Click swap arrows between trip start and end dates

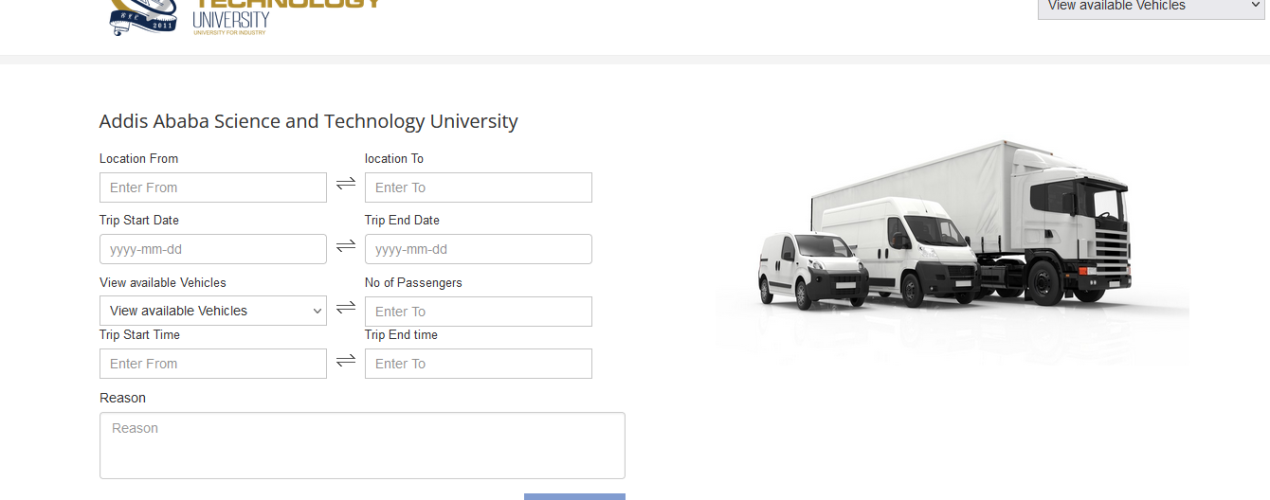[x=346, y=245]
